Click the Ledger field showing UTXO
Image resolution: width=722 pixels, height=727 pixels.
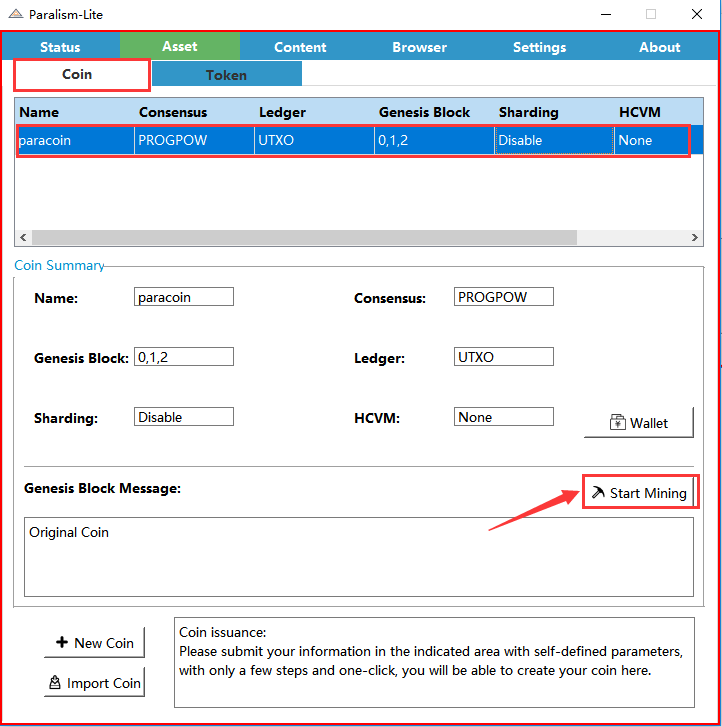pyautogui.click(x=504, y=357)
